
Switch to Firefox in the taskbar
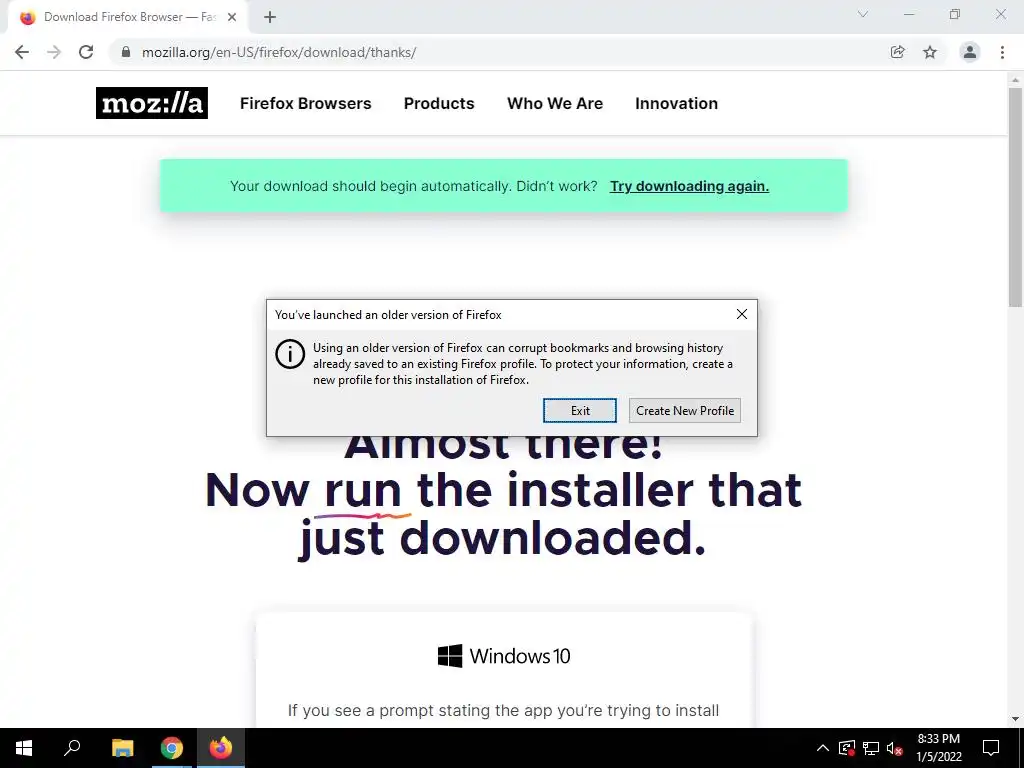[221, 748]
